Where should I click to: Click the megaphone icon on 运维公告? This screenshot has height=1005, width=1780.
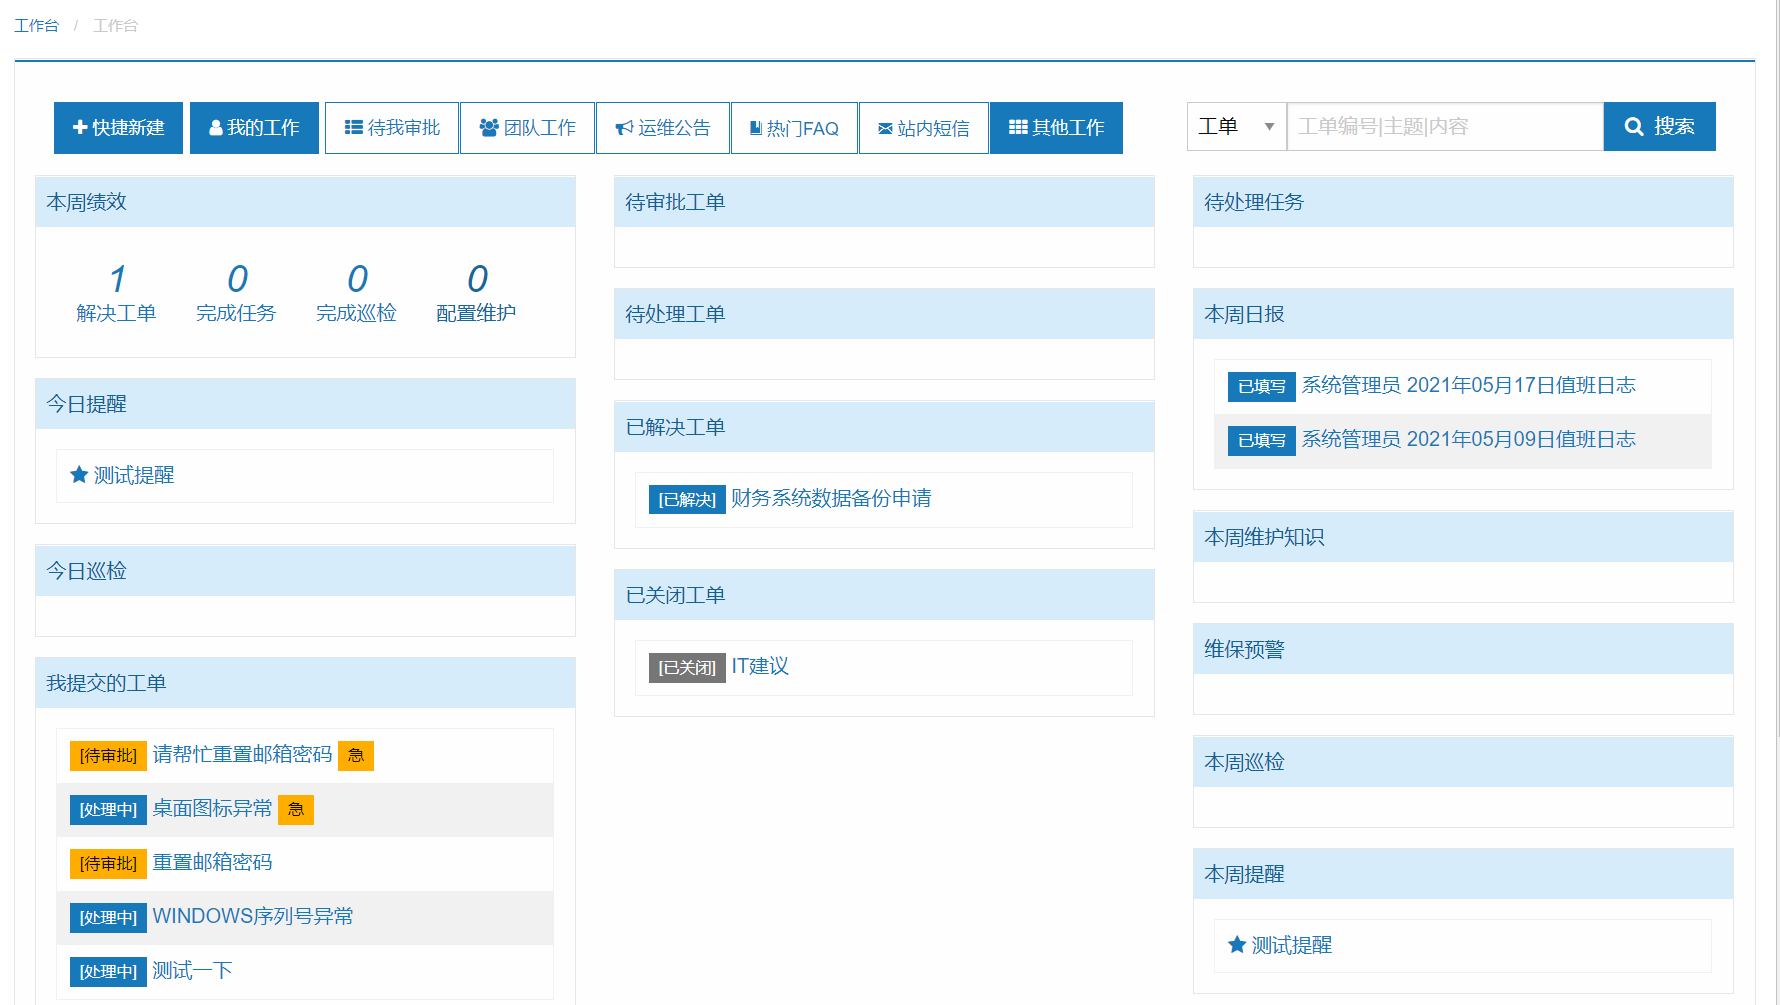tap(624, 128)
